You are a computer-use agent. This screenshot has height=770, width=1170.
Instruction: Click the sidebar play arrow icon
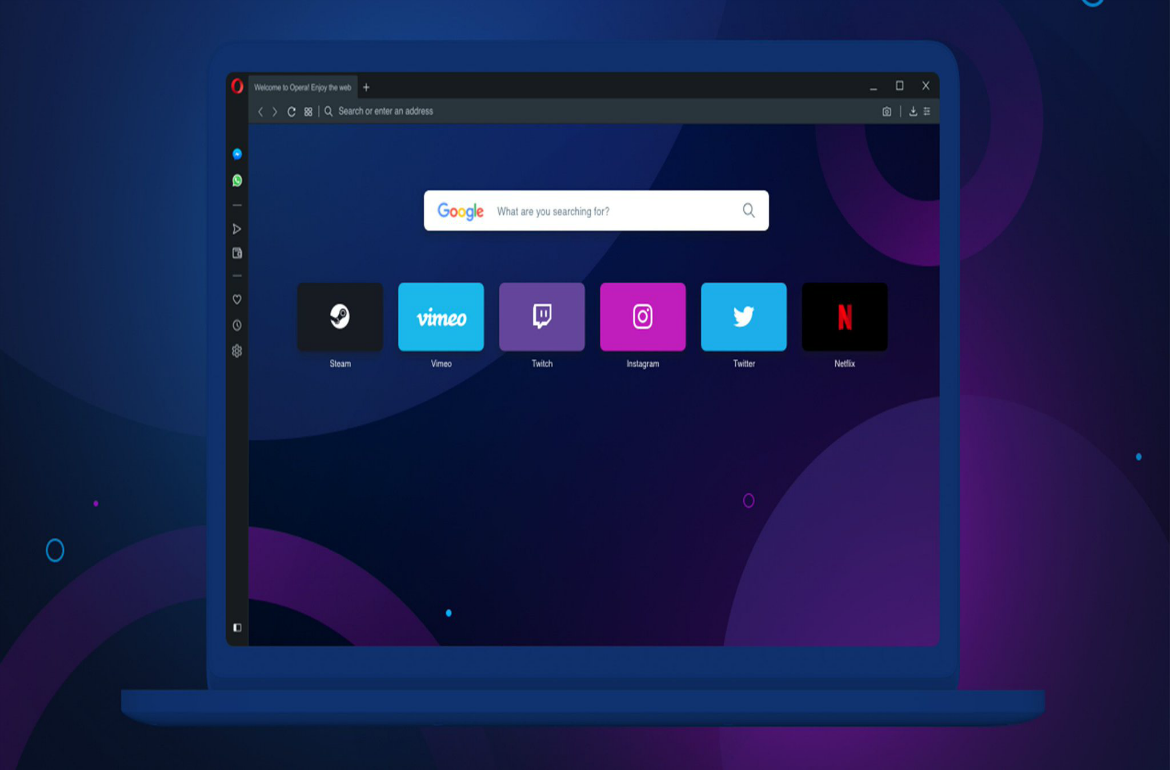(x=237, y=229)
